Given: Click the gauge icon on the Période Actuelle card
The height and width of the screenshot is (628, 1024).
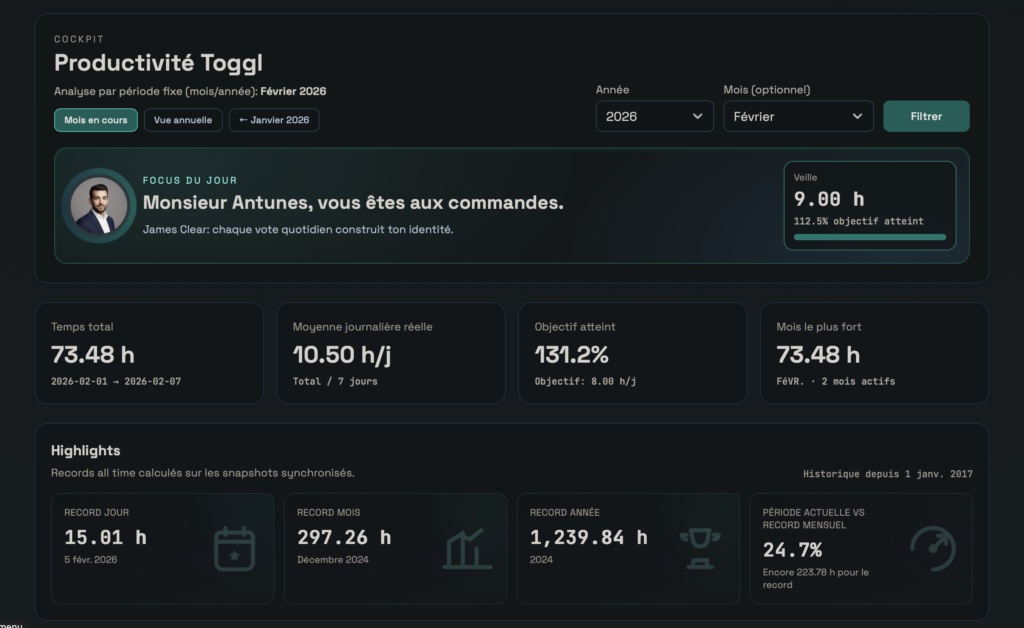Looking at the screenshot, I should 935,548.
